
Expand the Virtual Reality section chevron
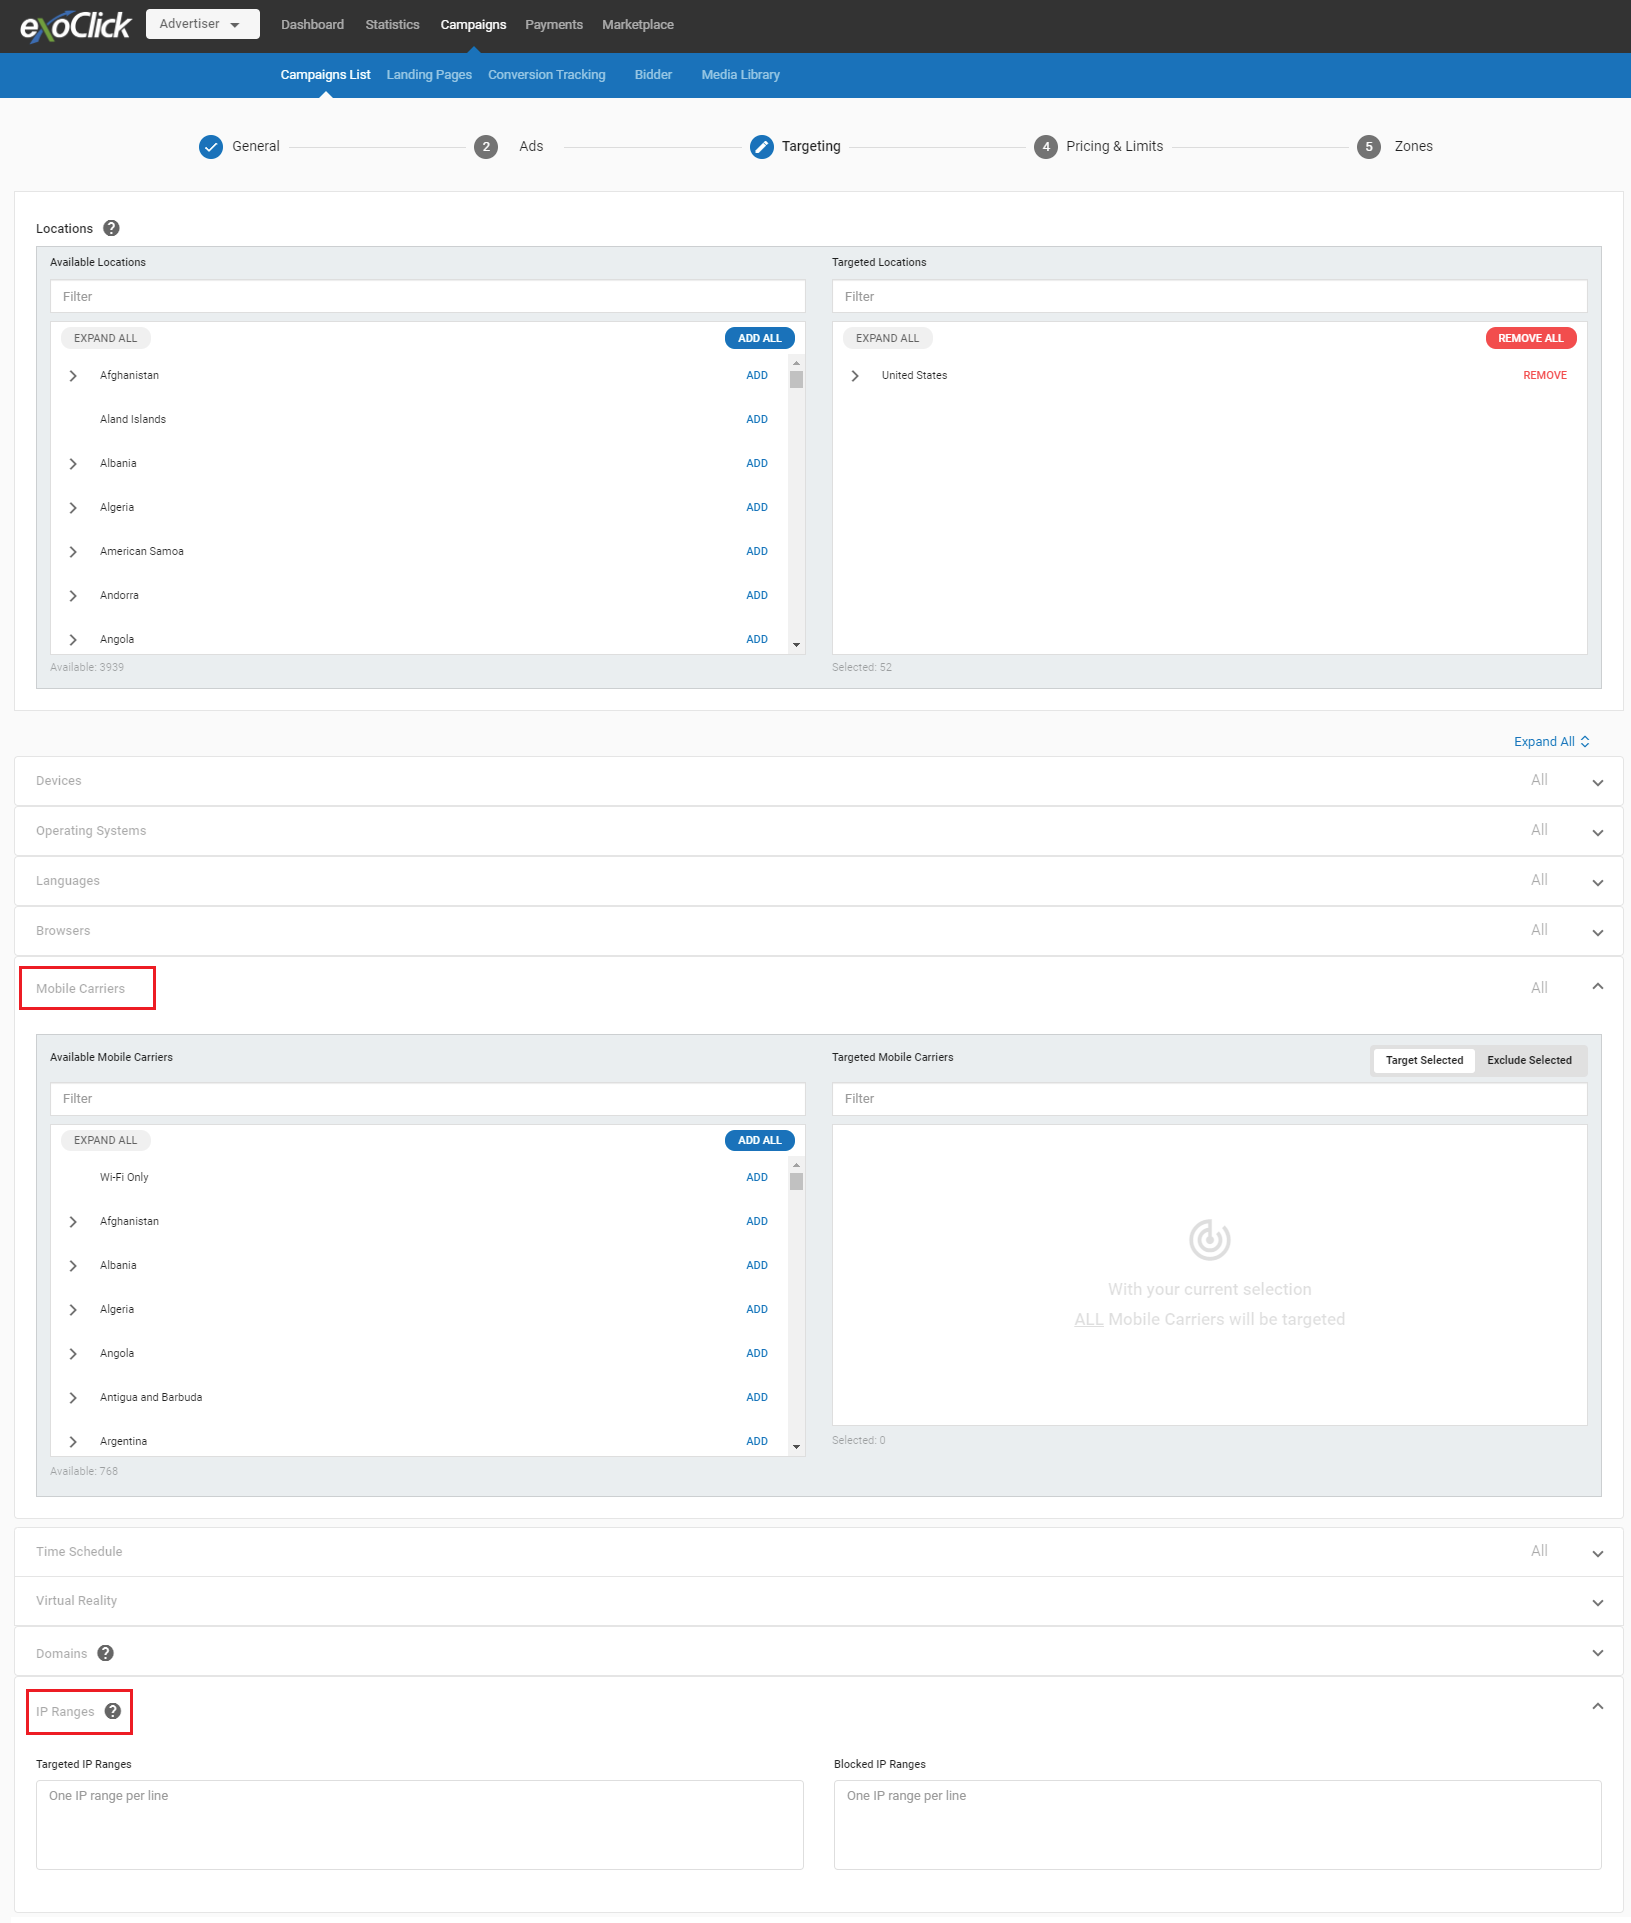point(1598,1602)
